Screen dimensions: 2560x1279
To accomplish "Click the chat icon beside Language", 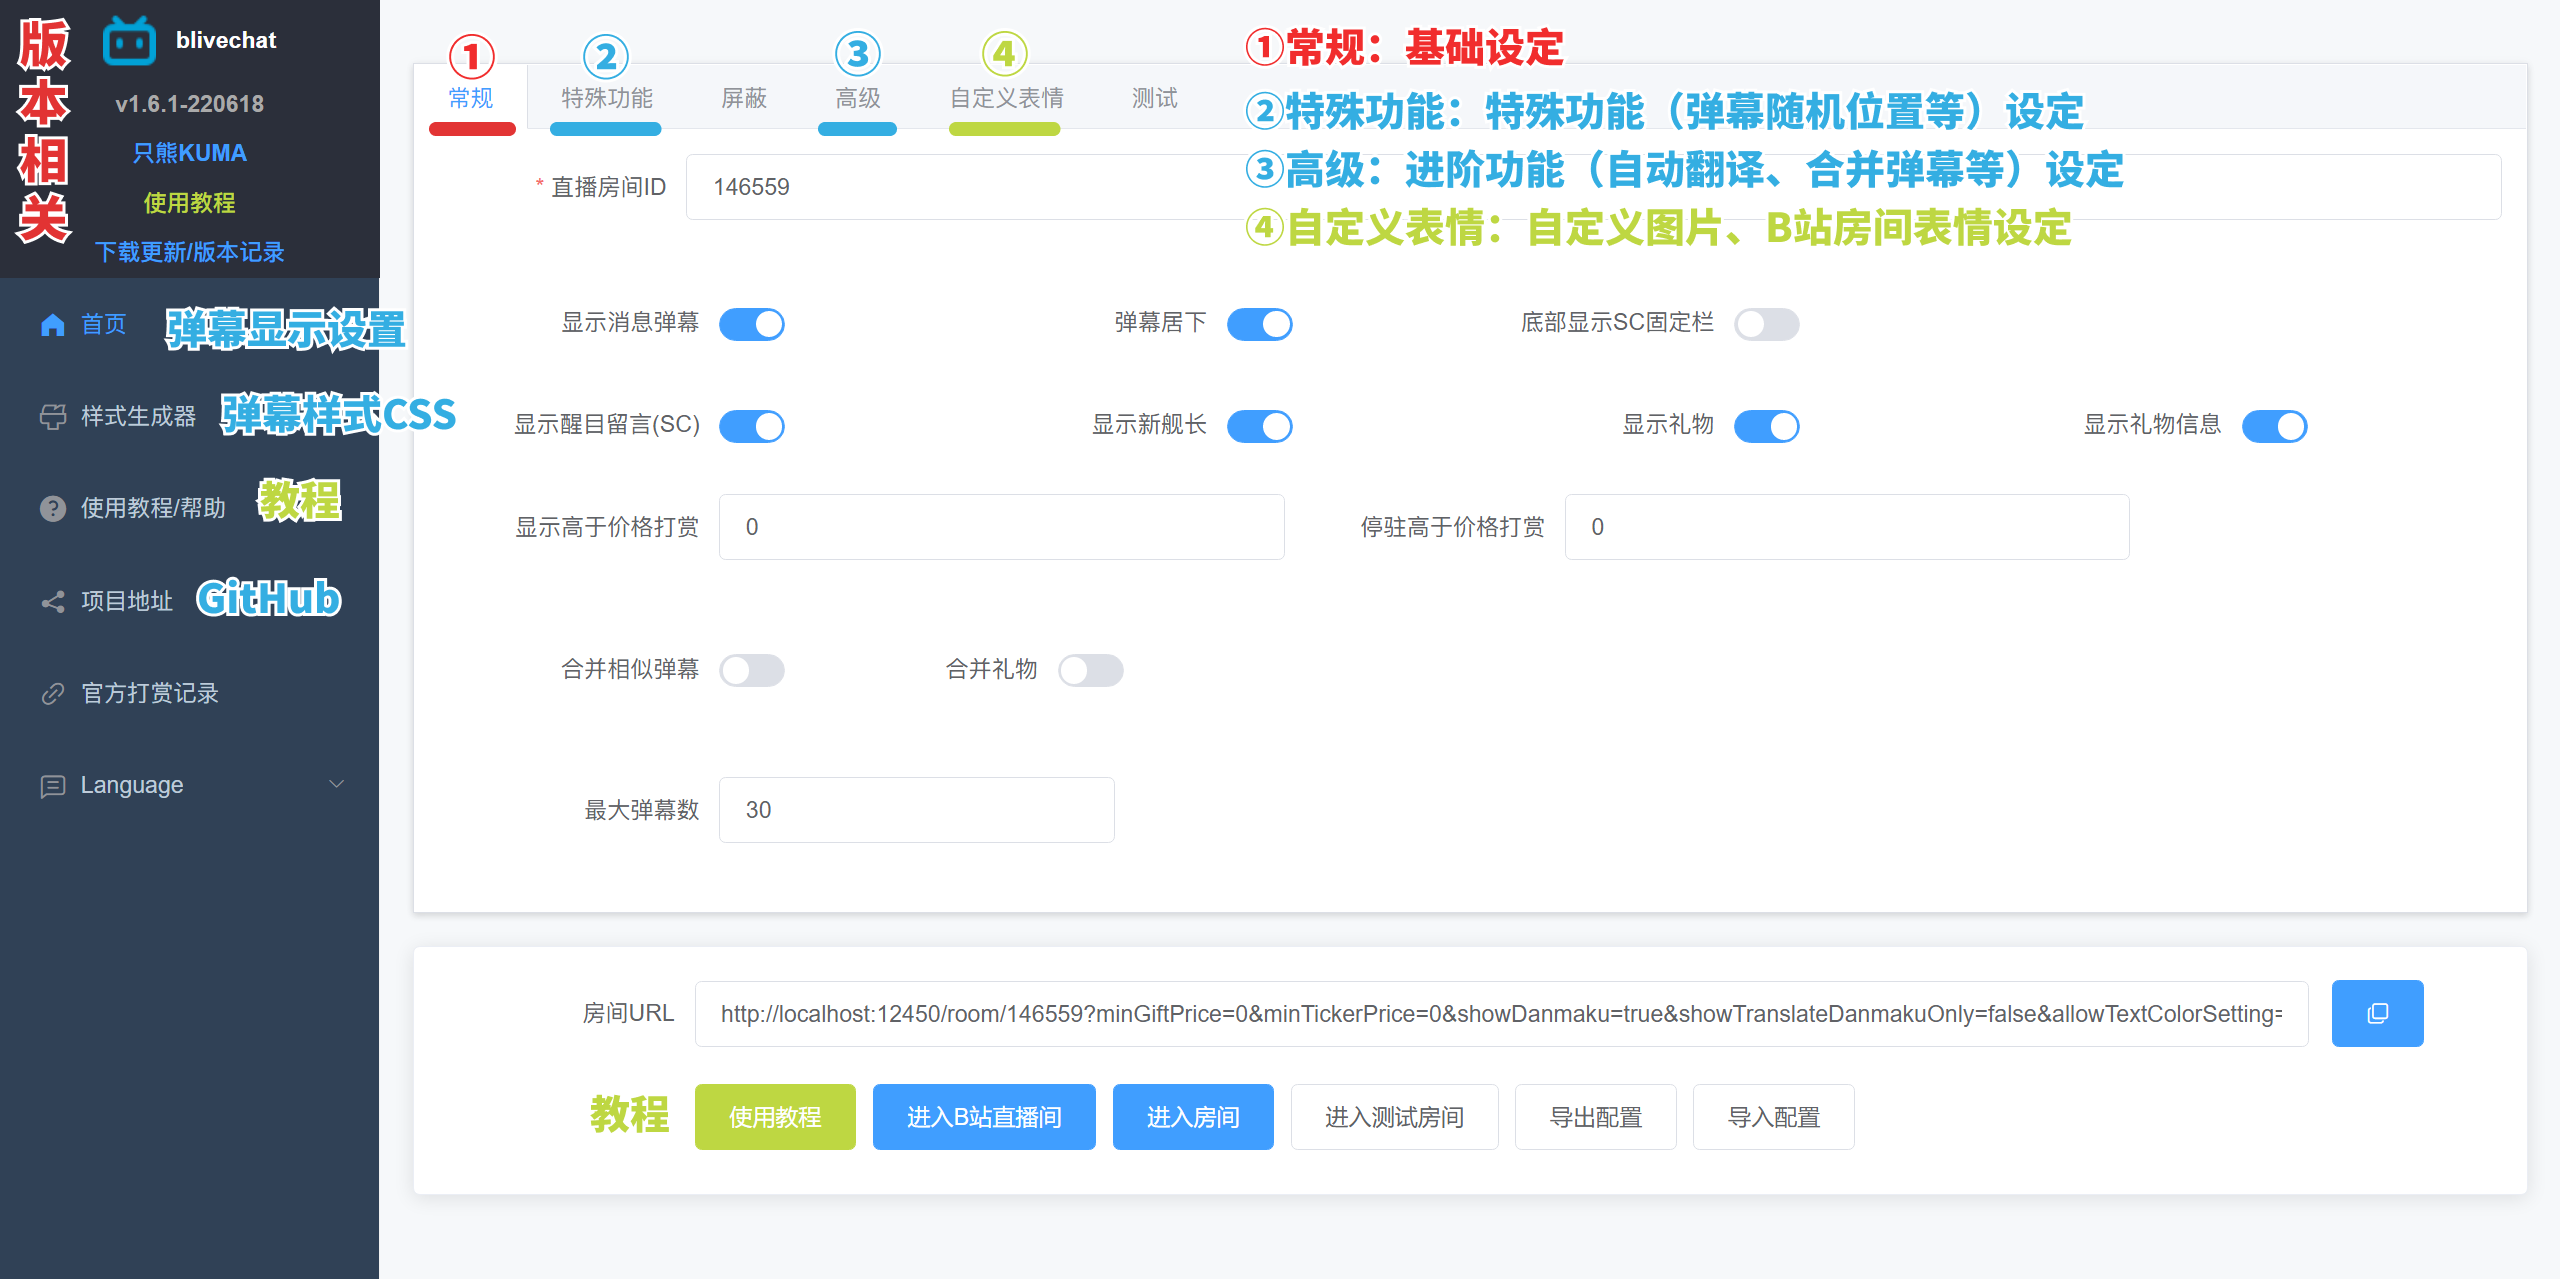I will [x=53, y=786].
